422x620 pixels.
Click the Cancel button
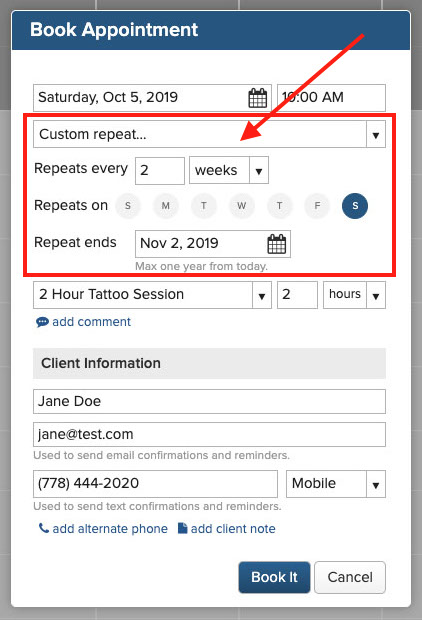[x=350, y=577]
